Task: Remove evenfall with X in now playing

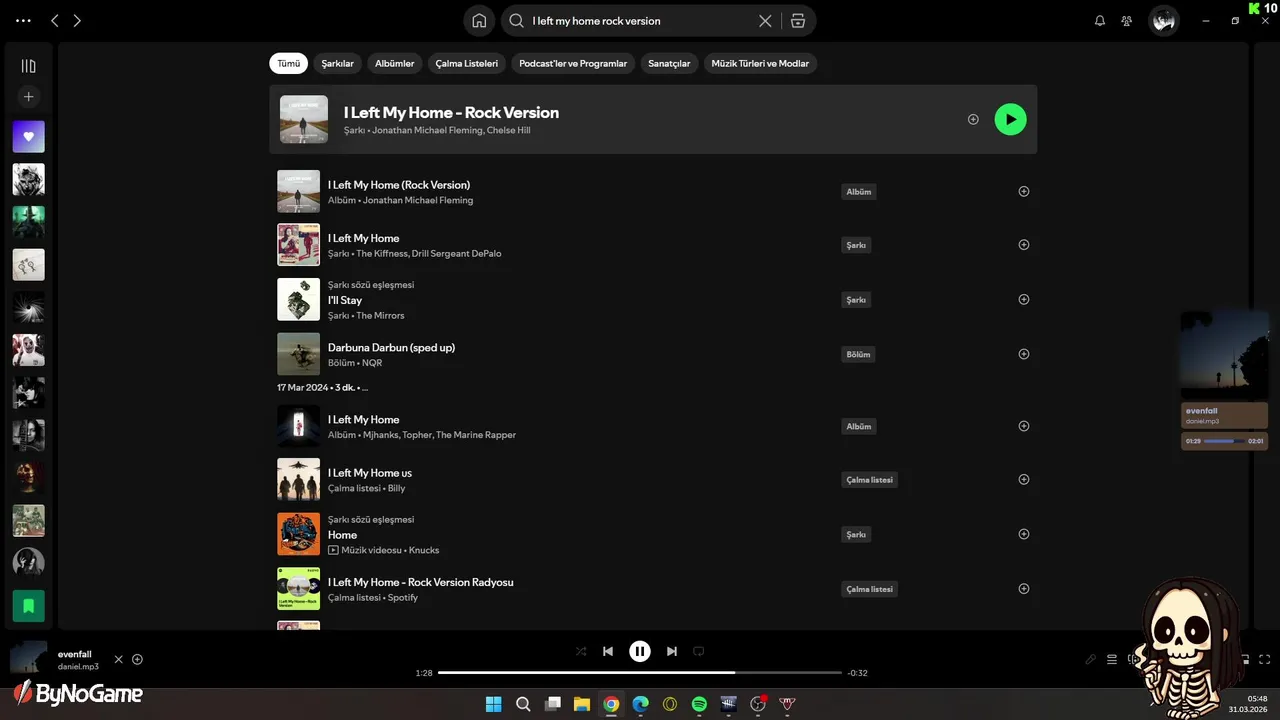Action: click(x=118, y=659)
